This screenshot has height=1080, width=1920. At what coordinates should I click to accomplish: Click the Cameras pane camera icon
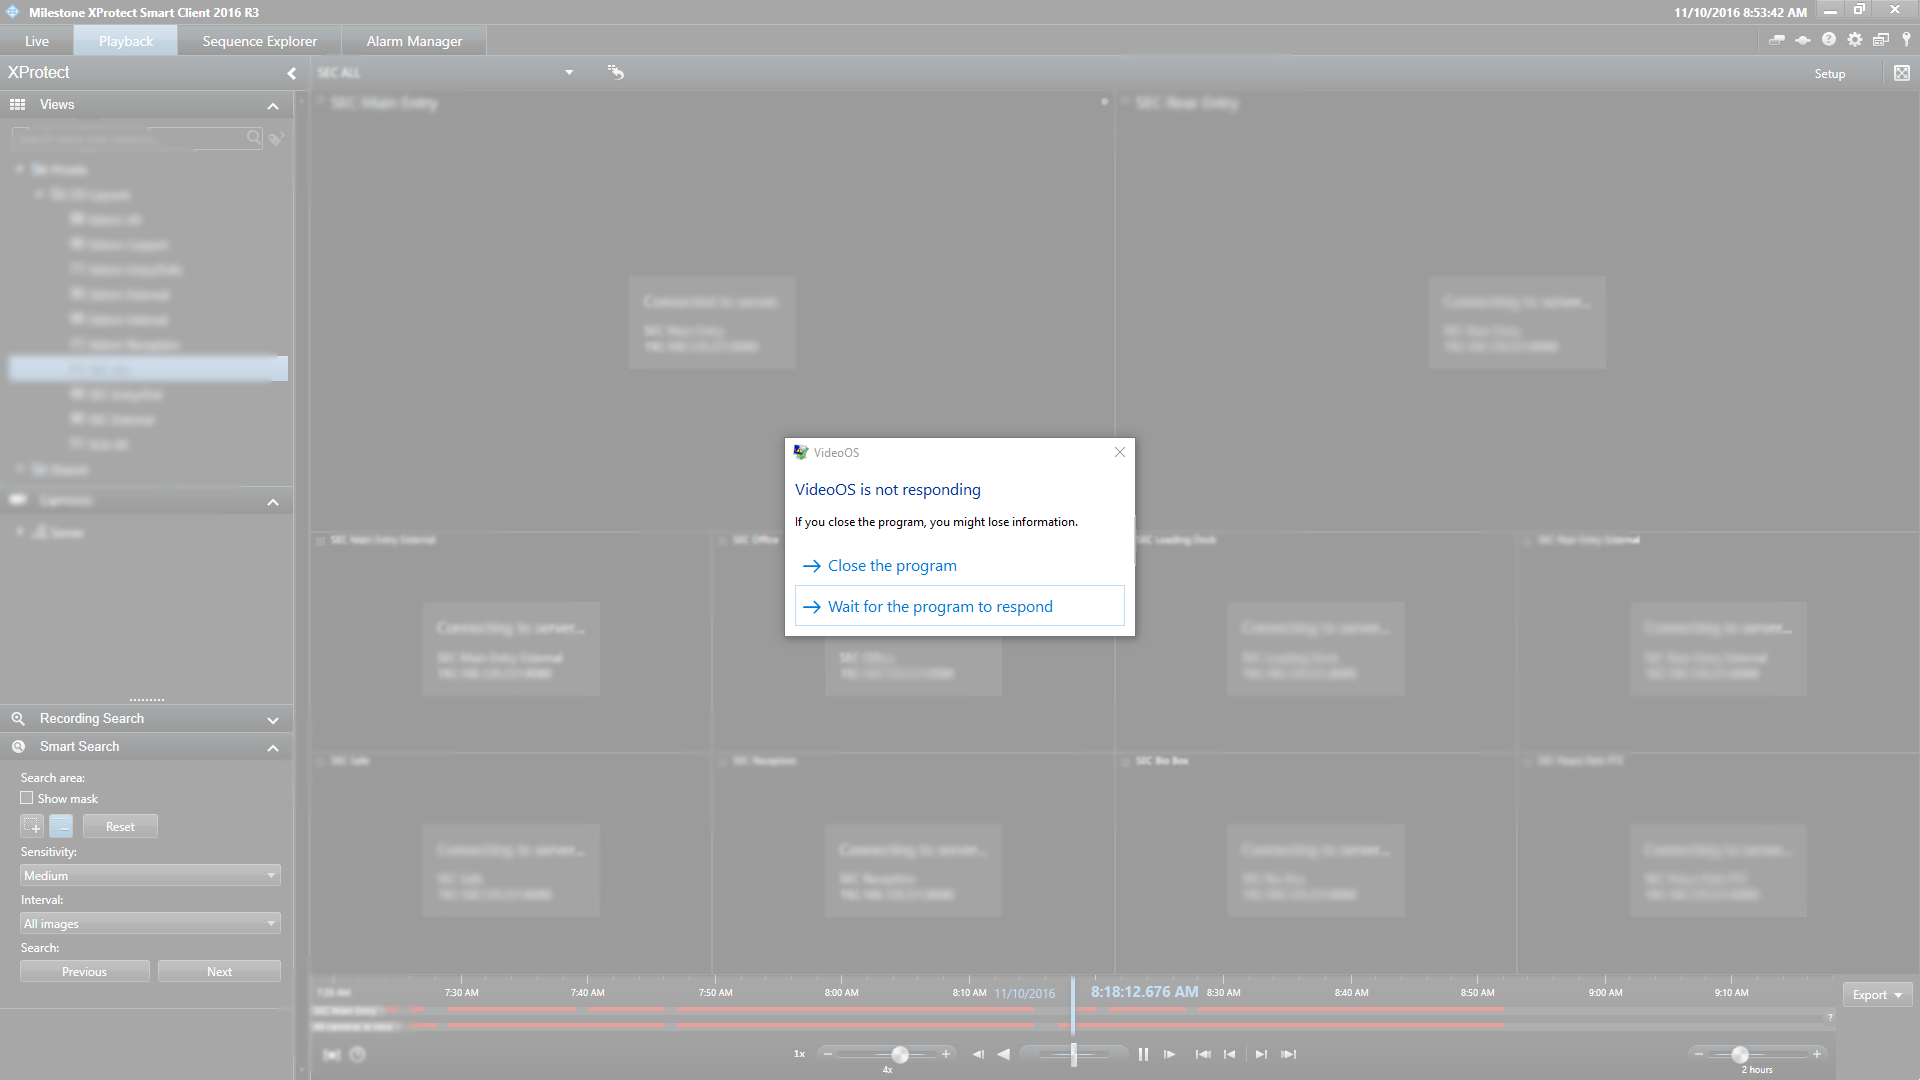point(18,499)
